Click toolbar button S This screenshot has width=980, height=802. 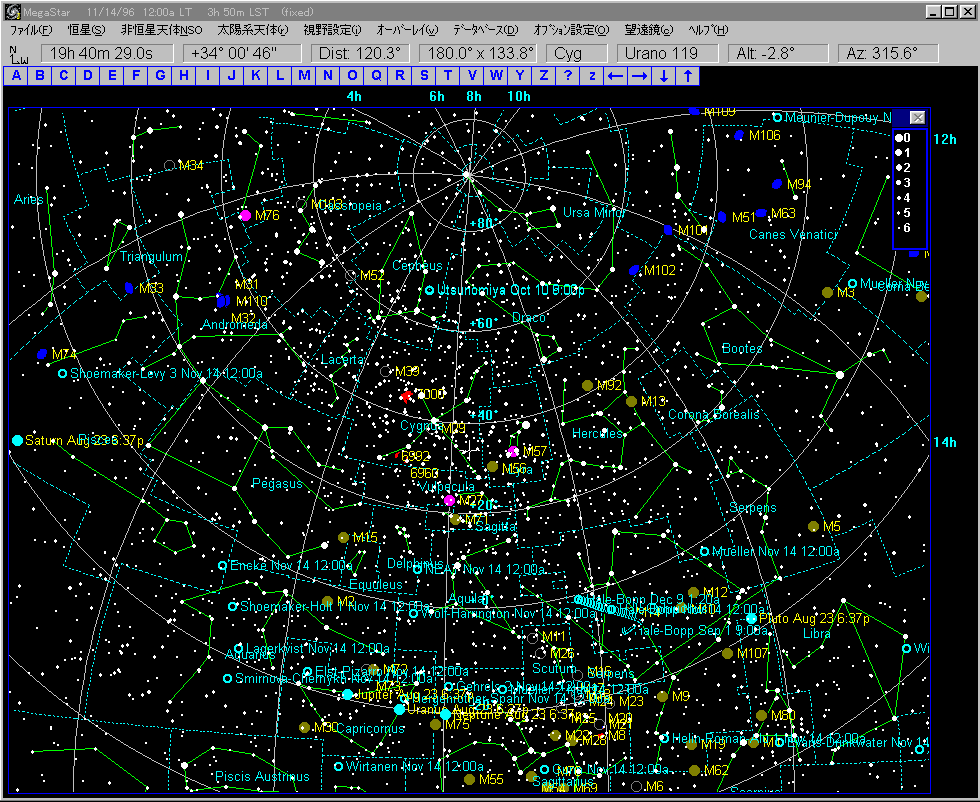pos(424,76)
